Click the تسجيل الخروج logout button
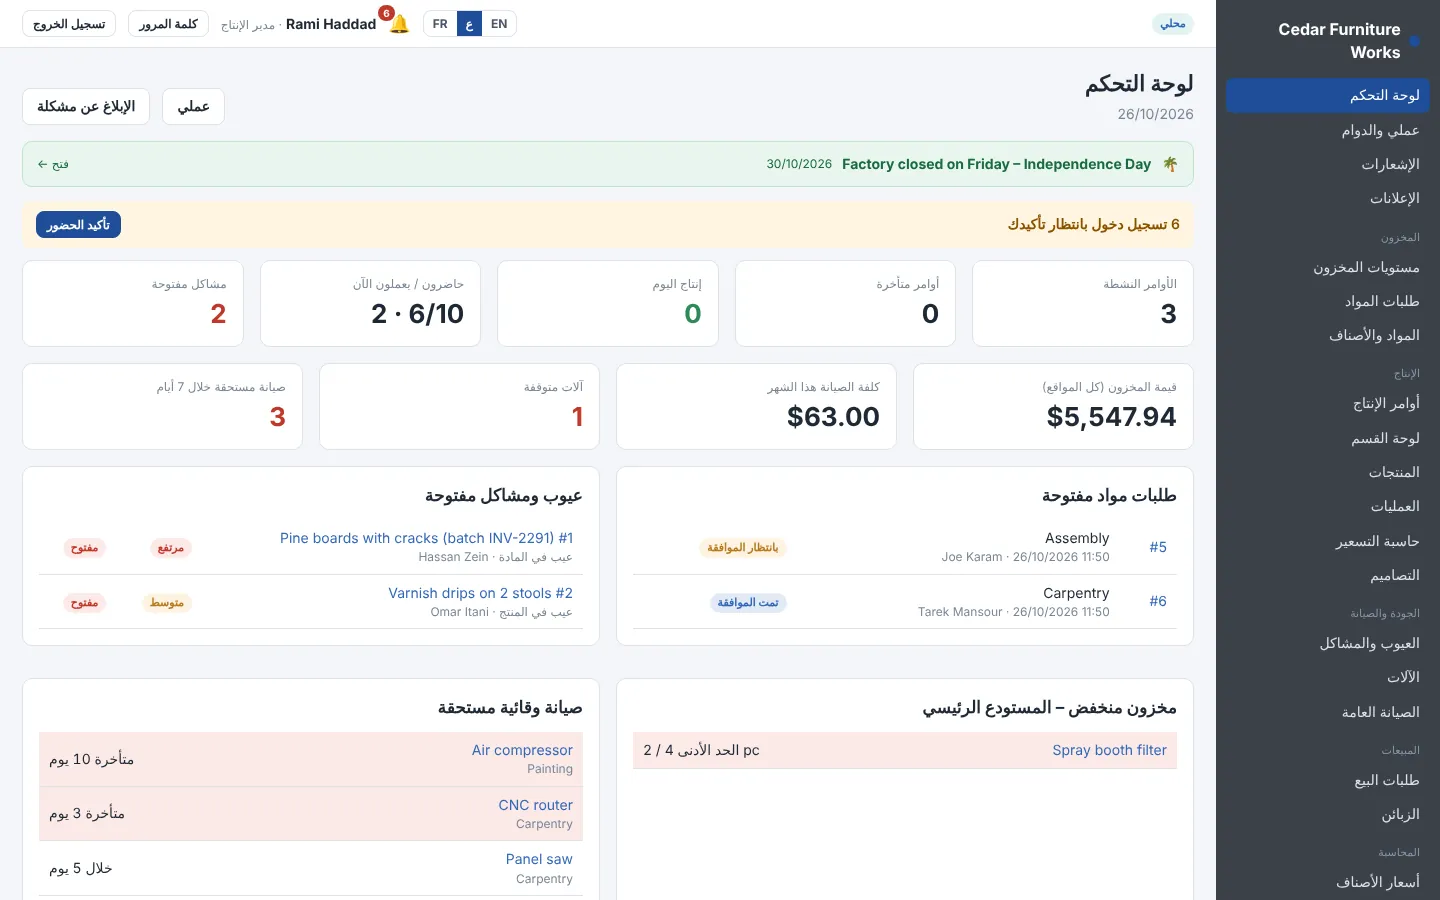The height and width of the screenshot is (900, 1440). tap(69, 24)
